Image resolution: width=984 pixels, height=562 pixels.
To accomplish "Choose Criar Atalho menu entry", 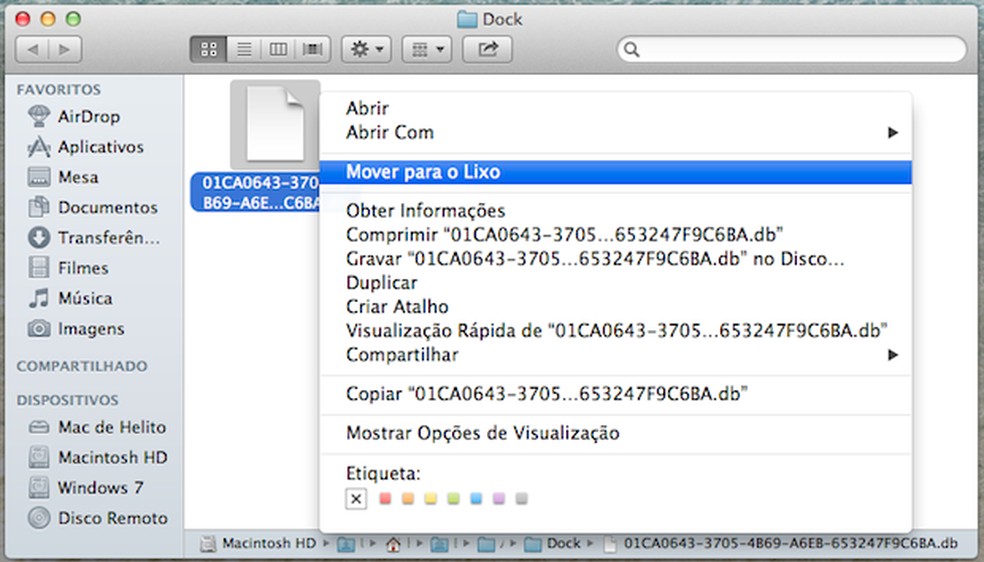I will click(616, 307).
